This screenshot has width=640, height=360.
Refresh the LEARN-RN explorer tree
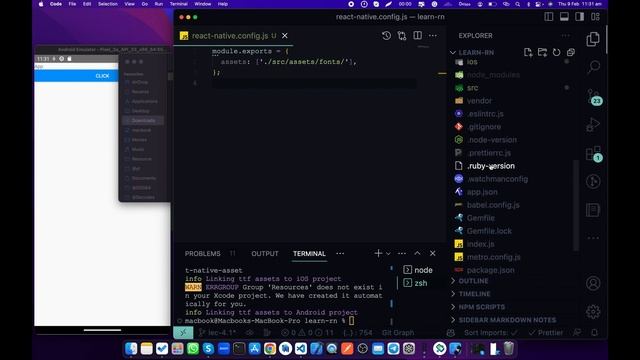click(x=556, y=52)
